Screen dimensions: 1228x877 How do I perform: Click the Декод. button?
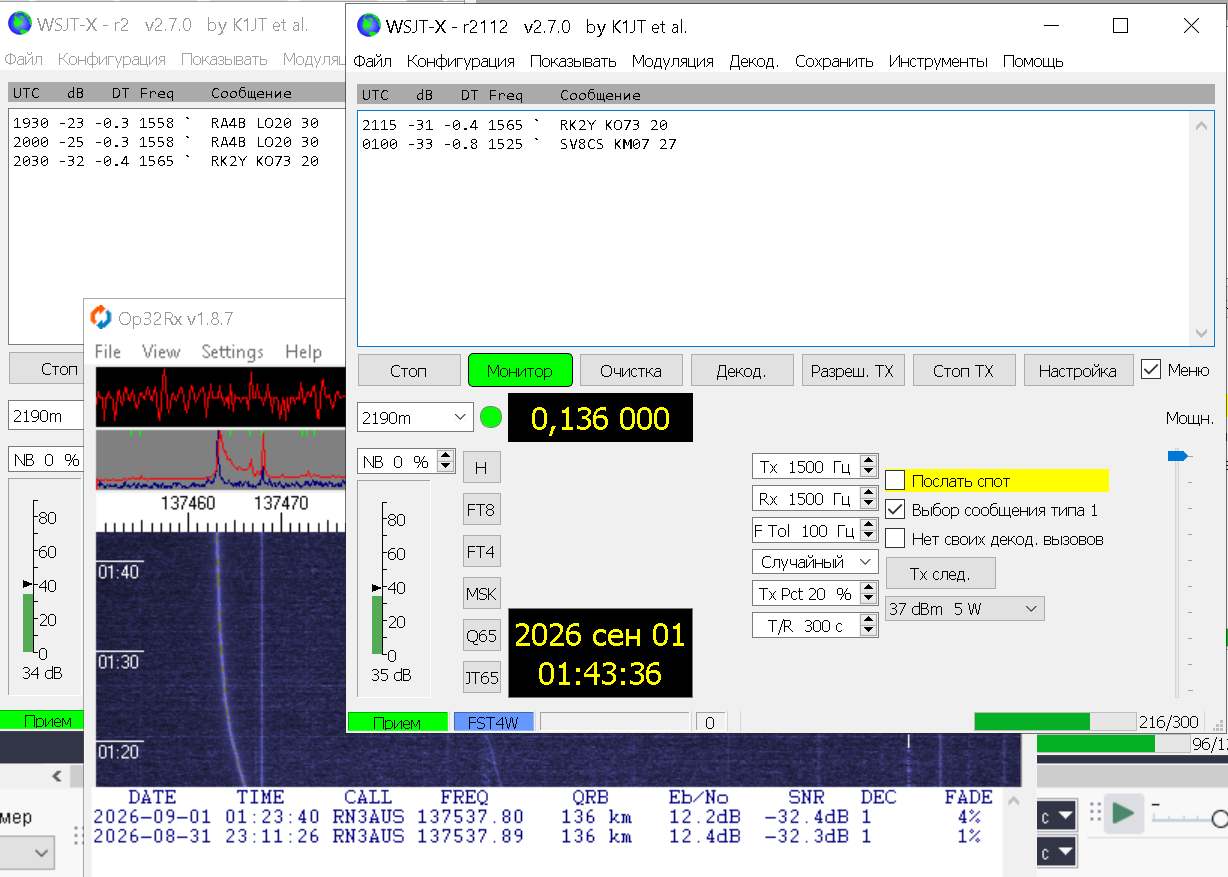click(741, 370)
